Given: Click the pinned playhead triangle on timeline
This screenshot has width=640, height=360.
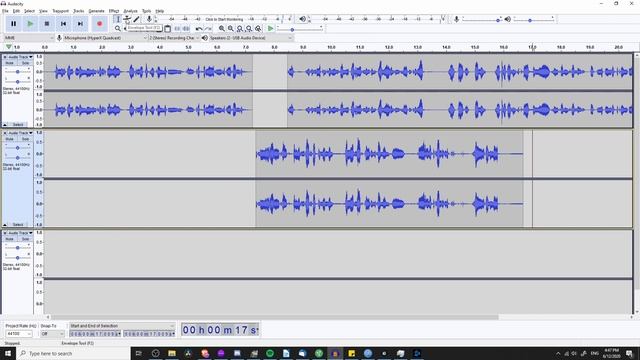Looking at the screenshot, I should [9, 47].
